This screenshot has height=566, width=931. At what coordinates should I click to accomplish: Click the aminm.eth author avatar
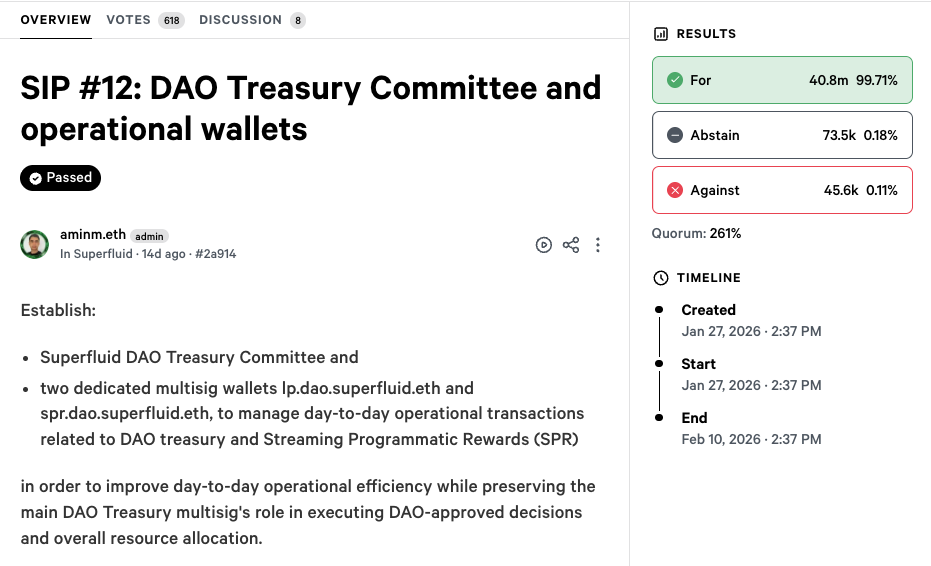click(35, 244)
